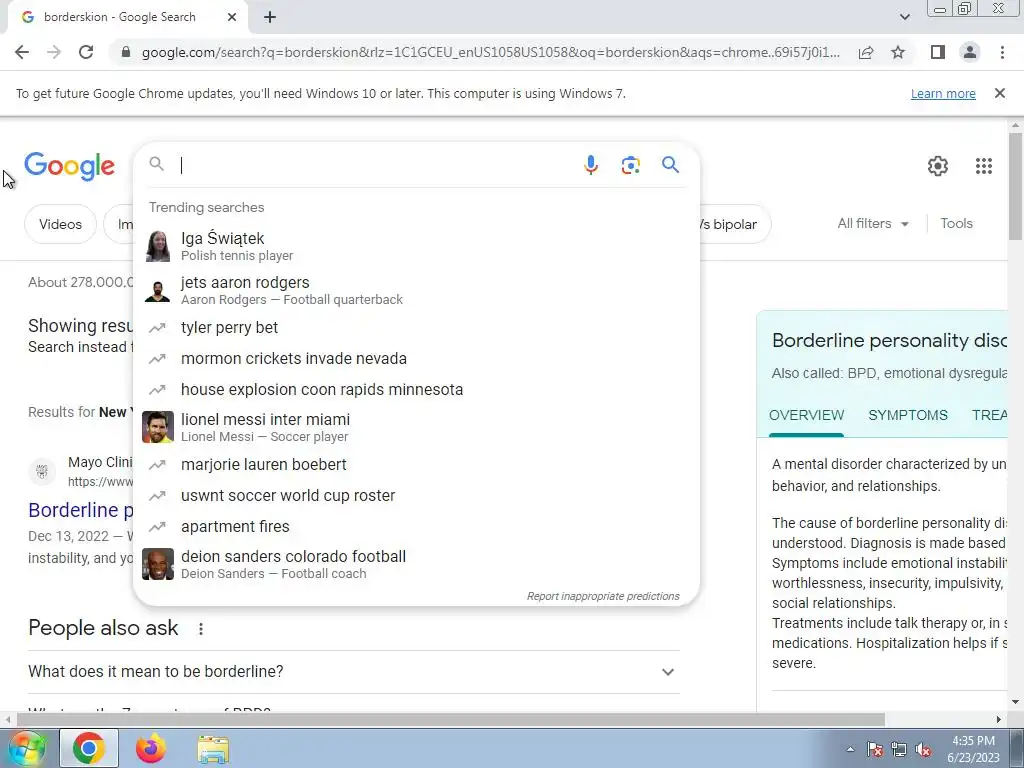The height and width of the screenshot is (768, 1024).
Task: Click the horizontal scrollbar right arrow
Action: [x=999, y=719]
